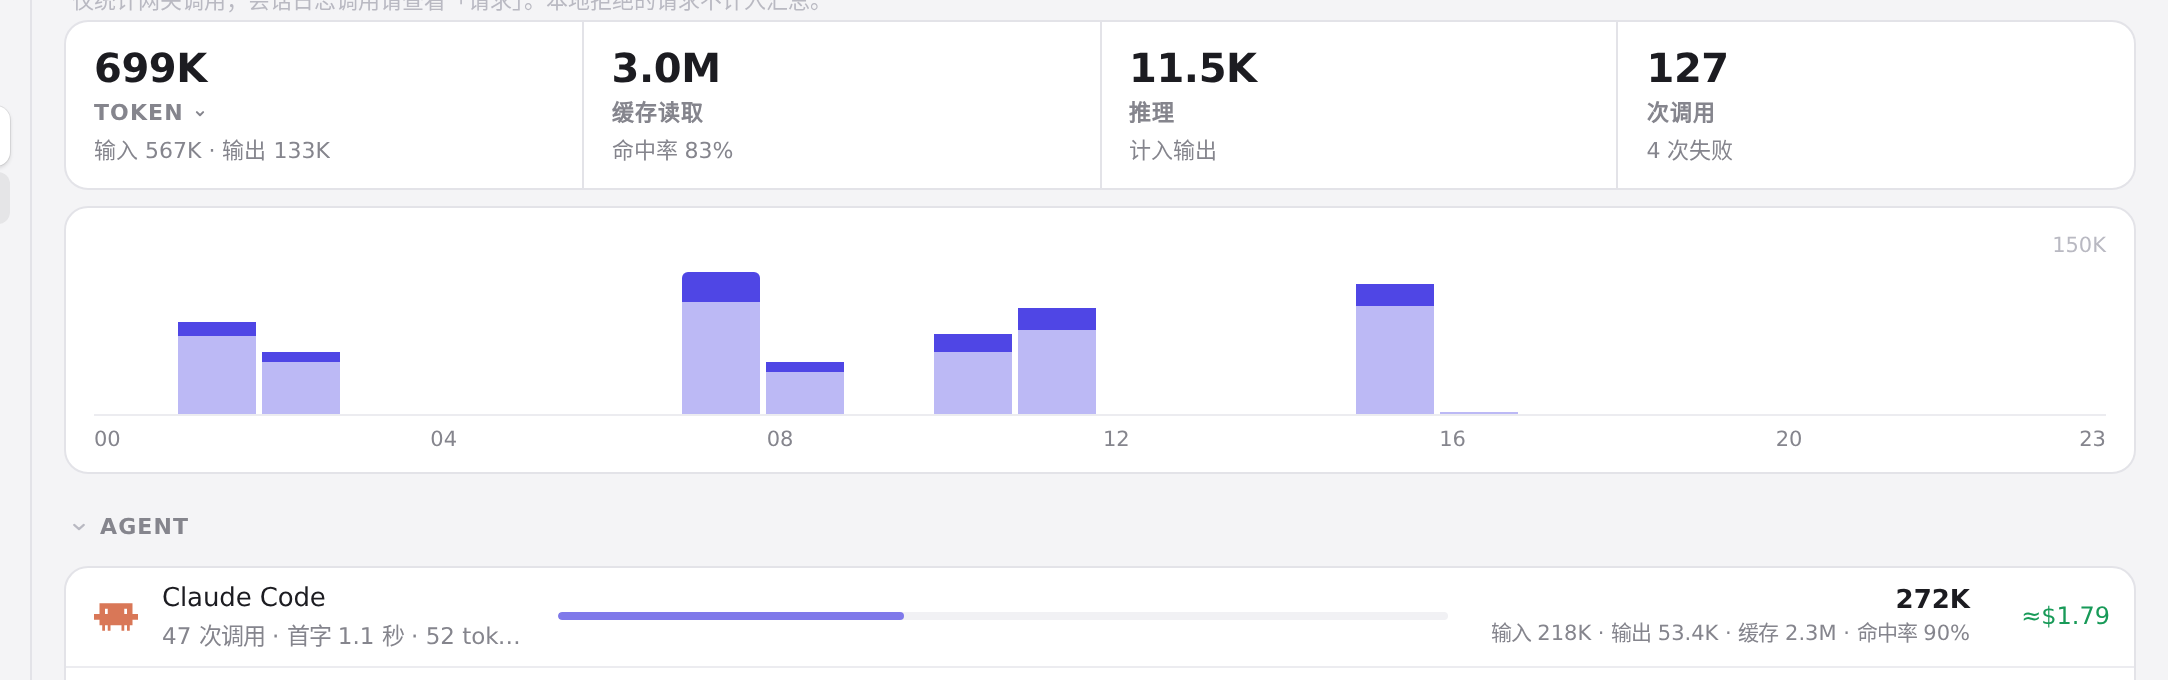Click the 00 hour axis label
The image size is (2168, 680).
point(107,439)
